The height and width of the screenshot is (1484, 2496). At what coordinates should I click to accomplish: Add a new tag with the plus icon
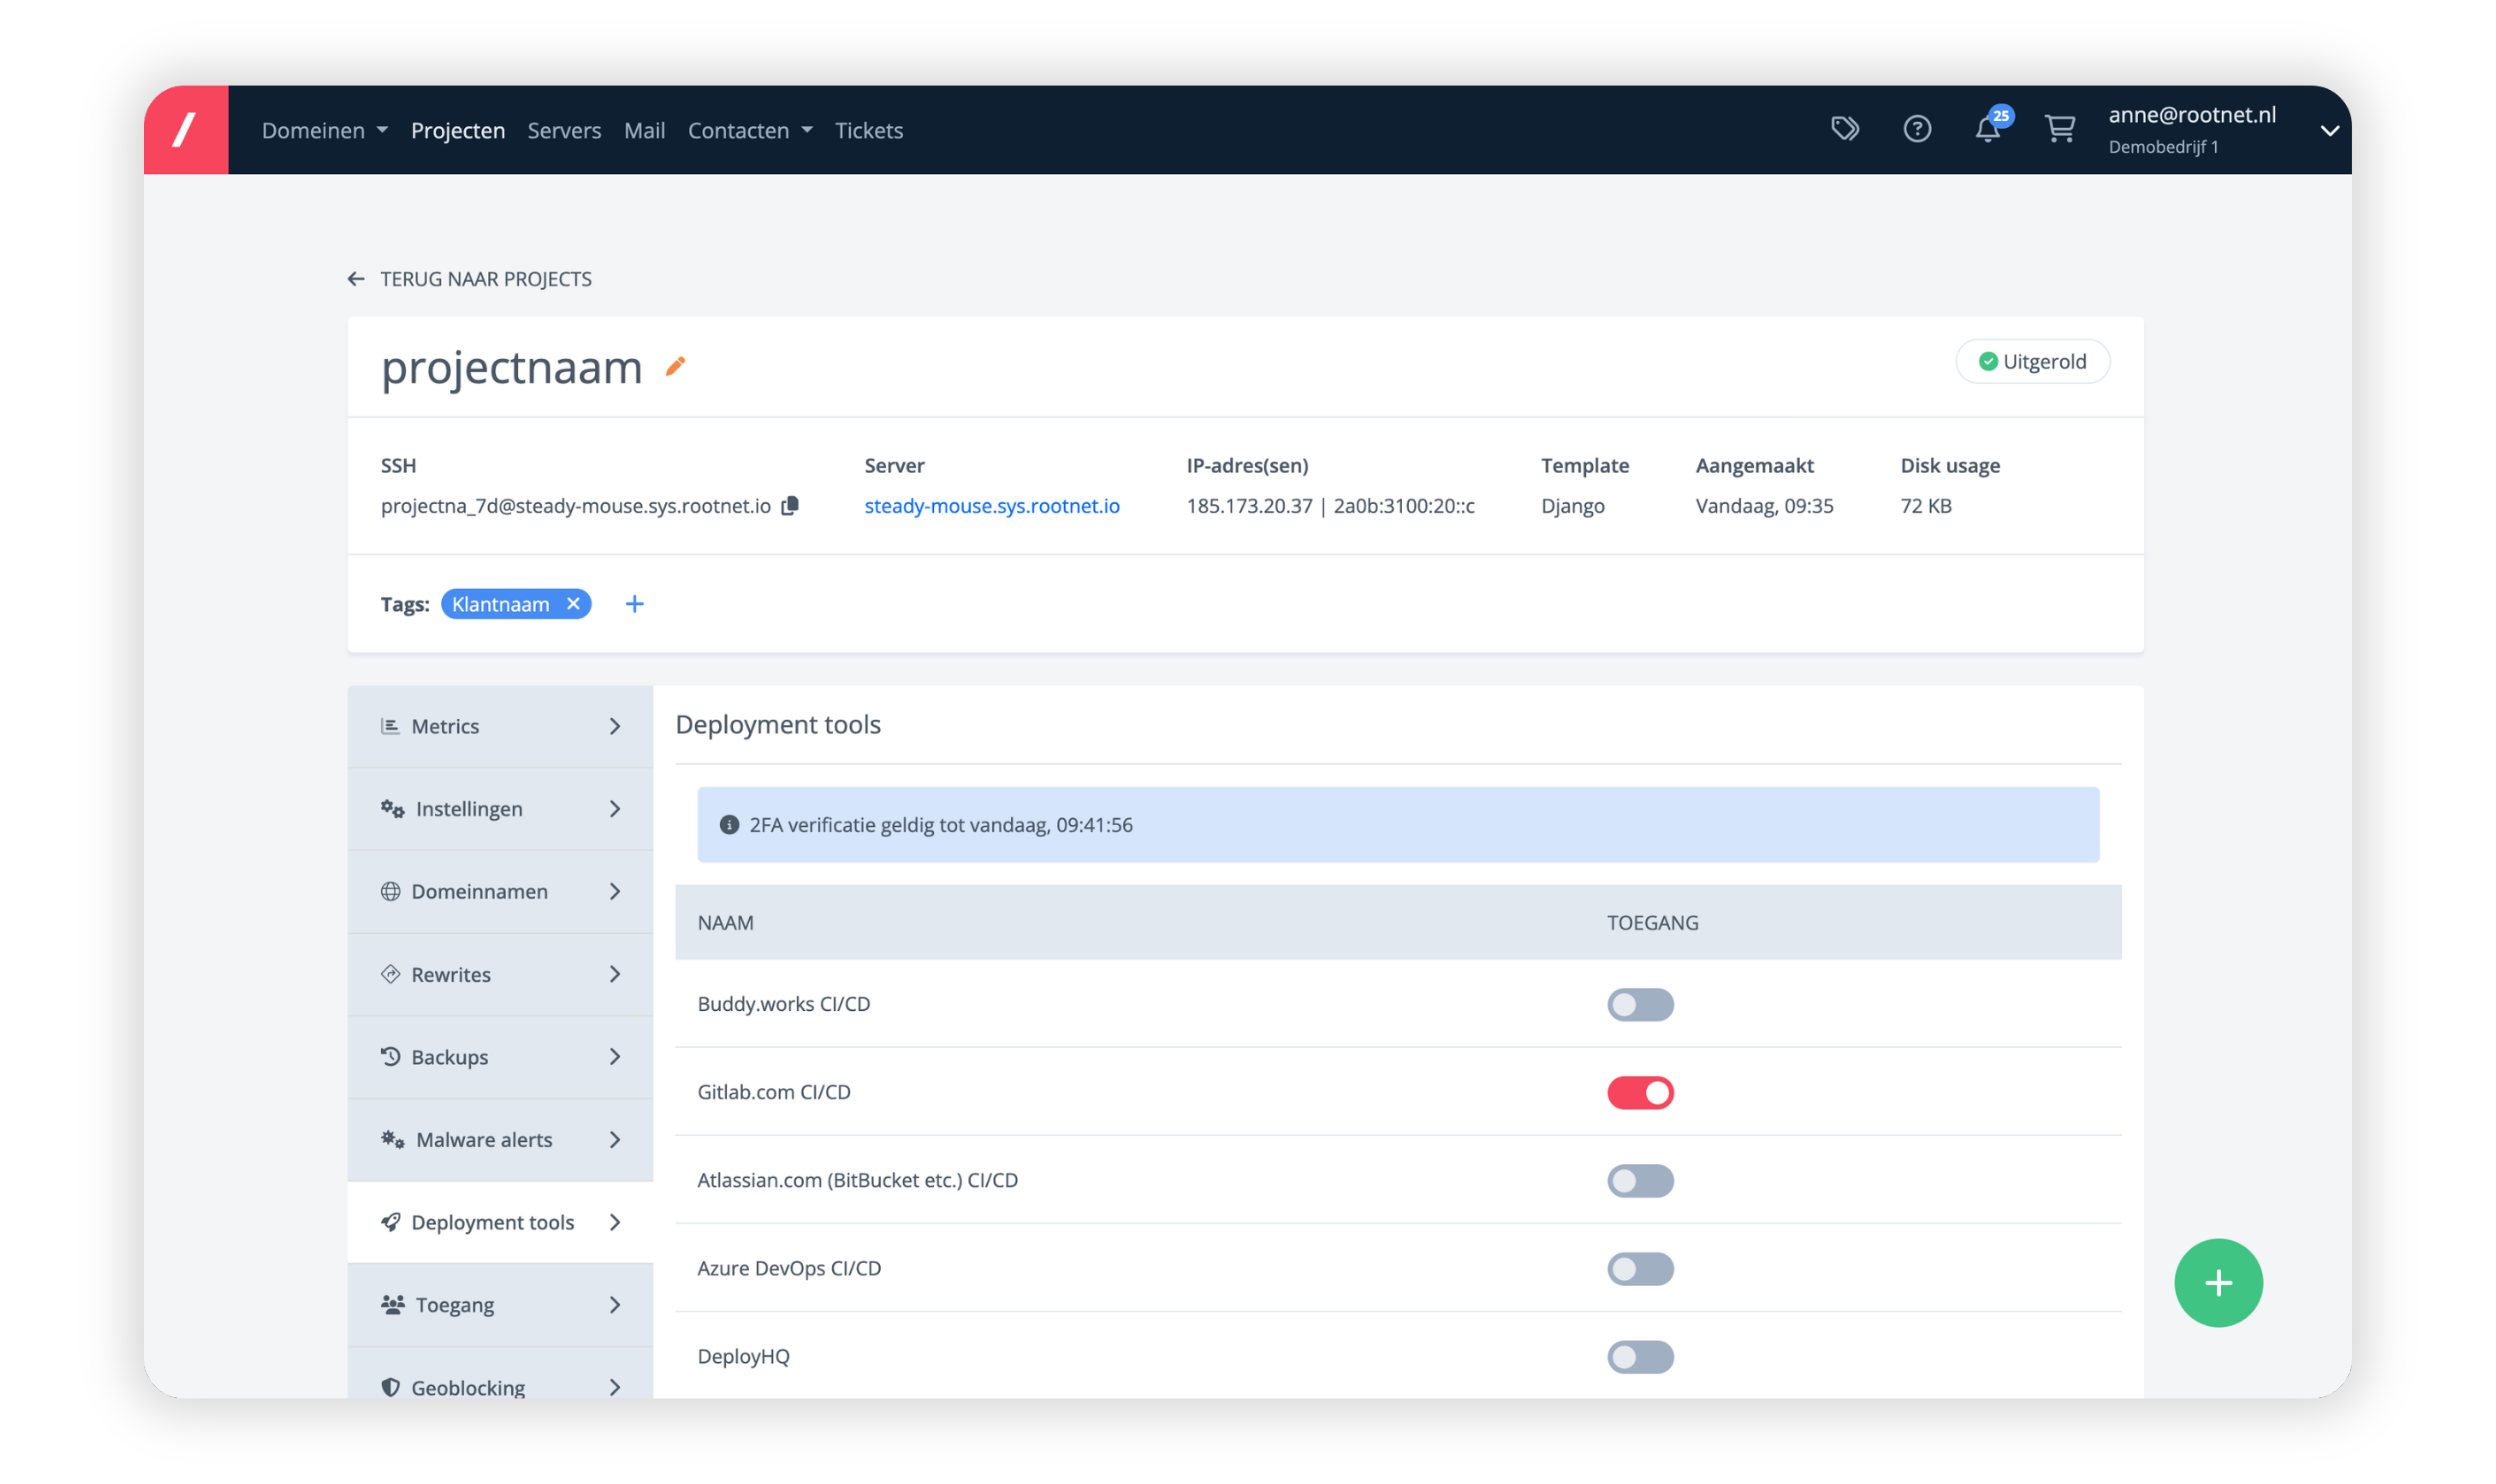(x=636, y=603)
